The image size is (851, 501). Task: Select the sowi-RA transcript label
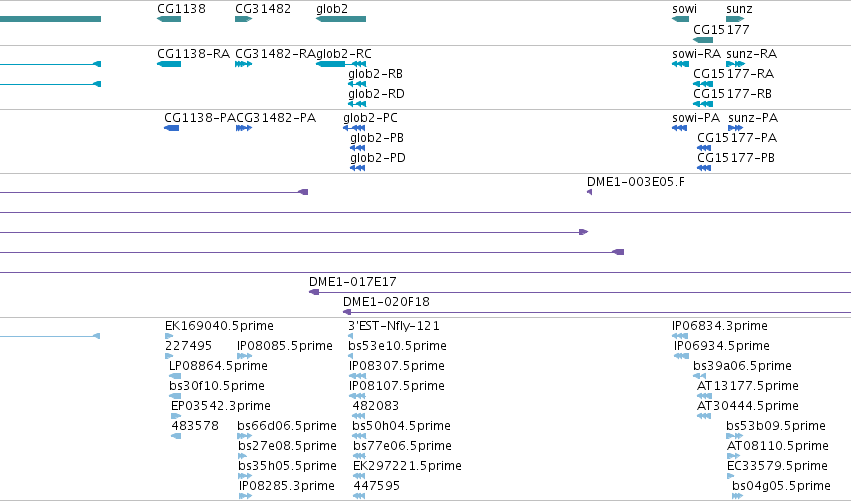click(x=696, y=54)
